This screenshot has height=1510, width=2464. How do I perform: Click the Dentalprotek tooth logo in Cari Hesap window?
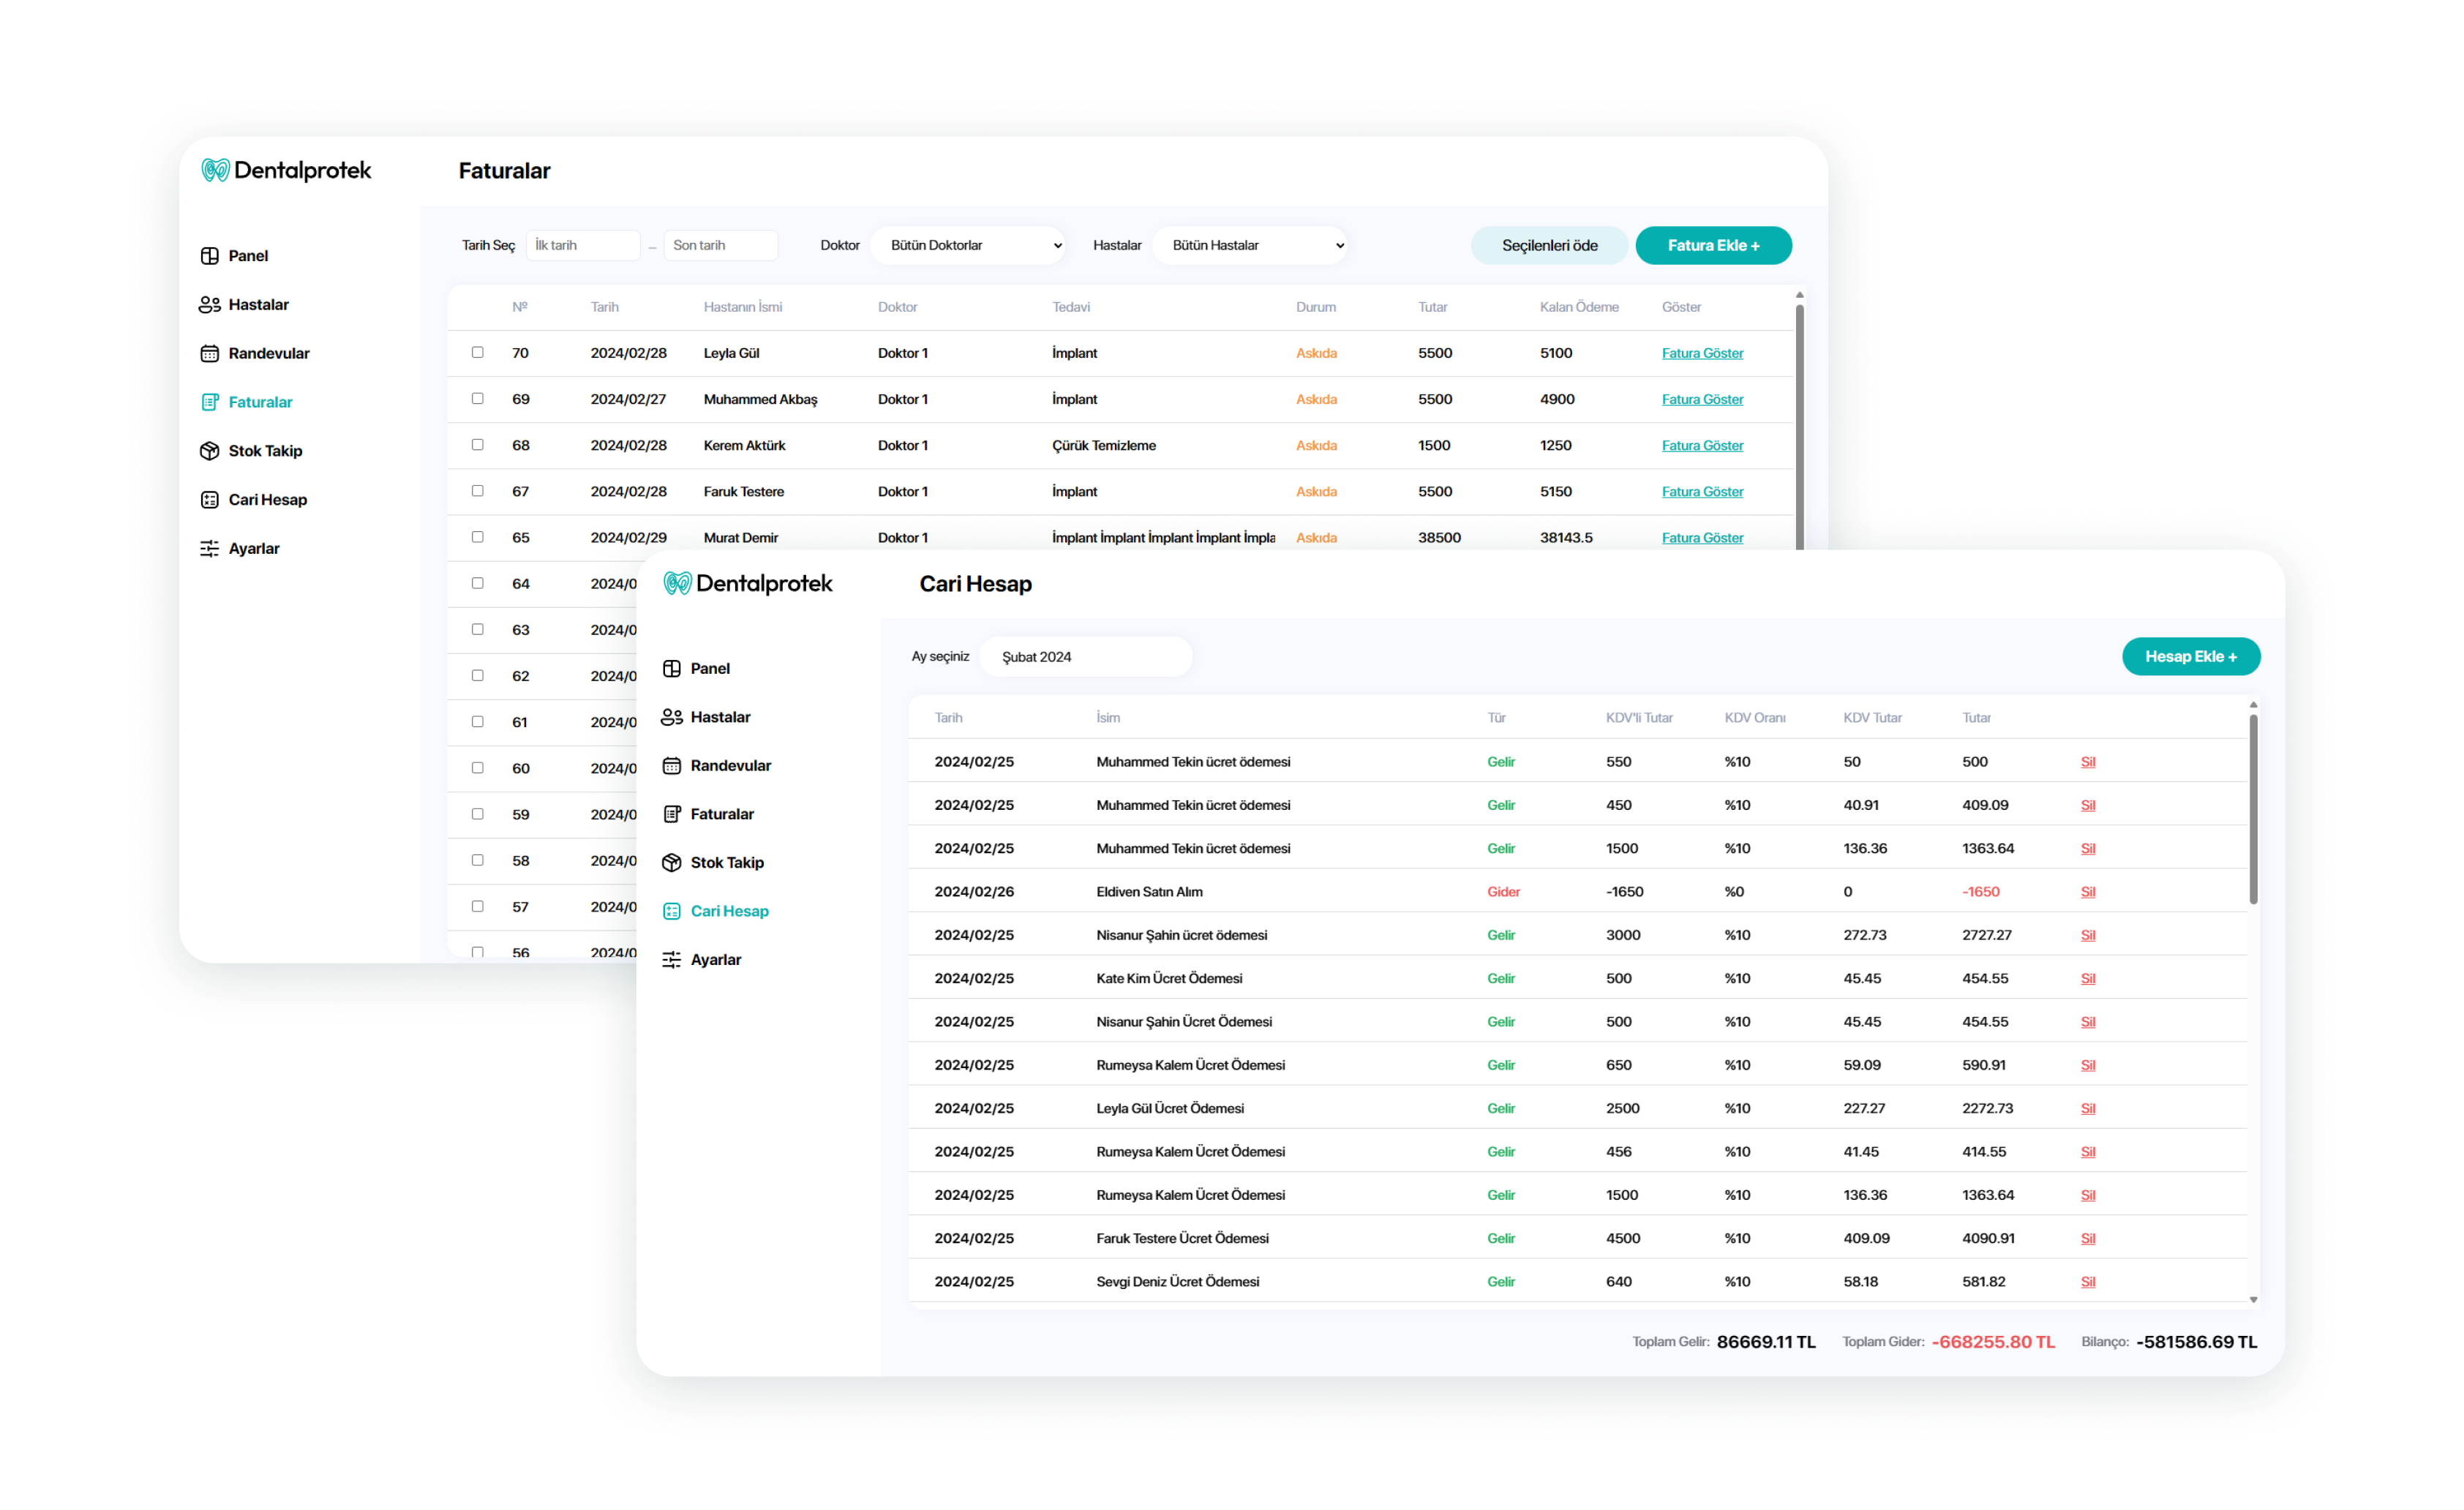point(677,584)
